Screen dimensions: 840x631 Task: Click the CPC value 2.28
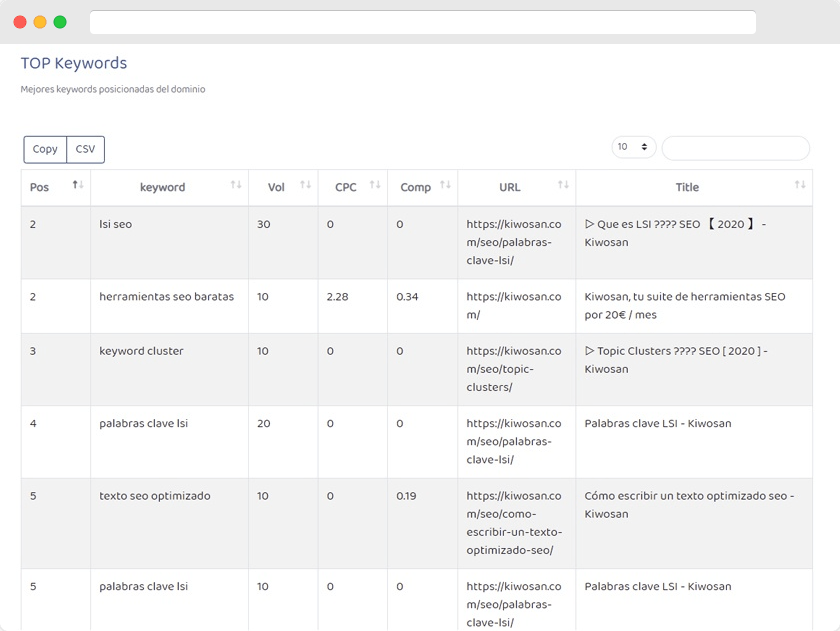[x=338, y=297]
